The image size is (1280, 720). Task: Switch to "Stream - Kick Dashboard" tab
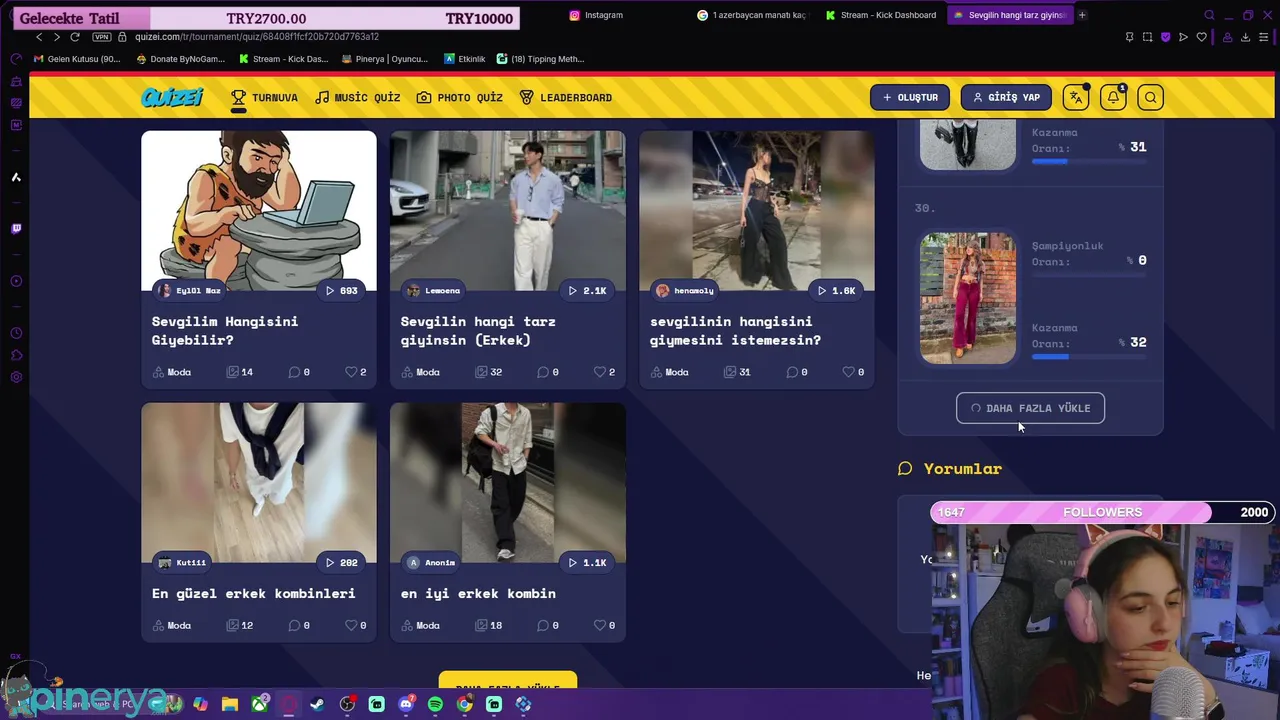[x=882, y=15]
